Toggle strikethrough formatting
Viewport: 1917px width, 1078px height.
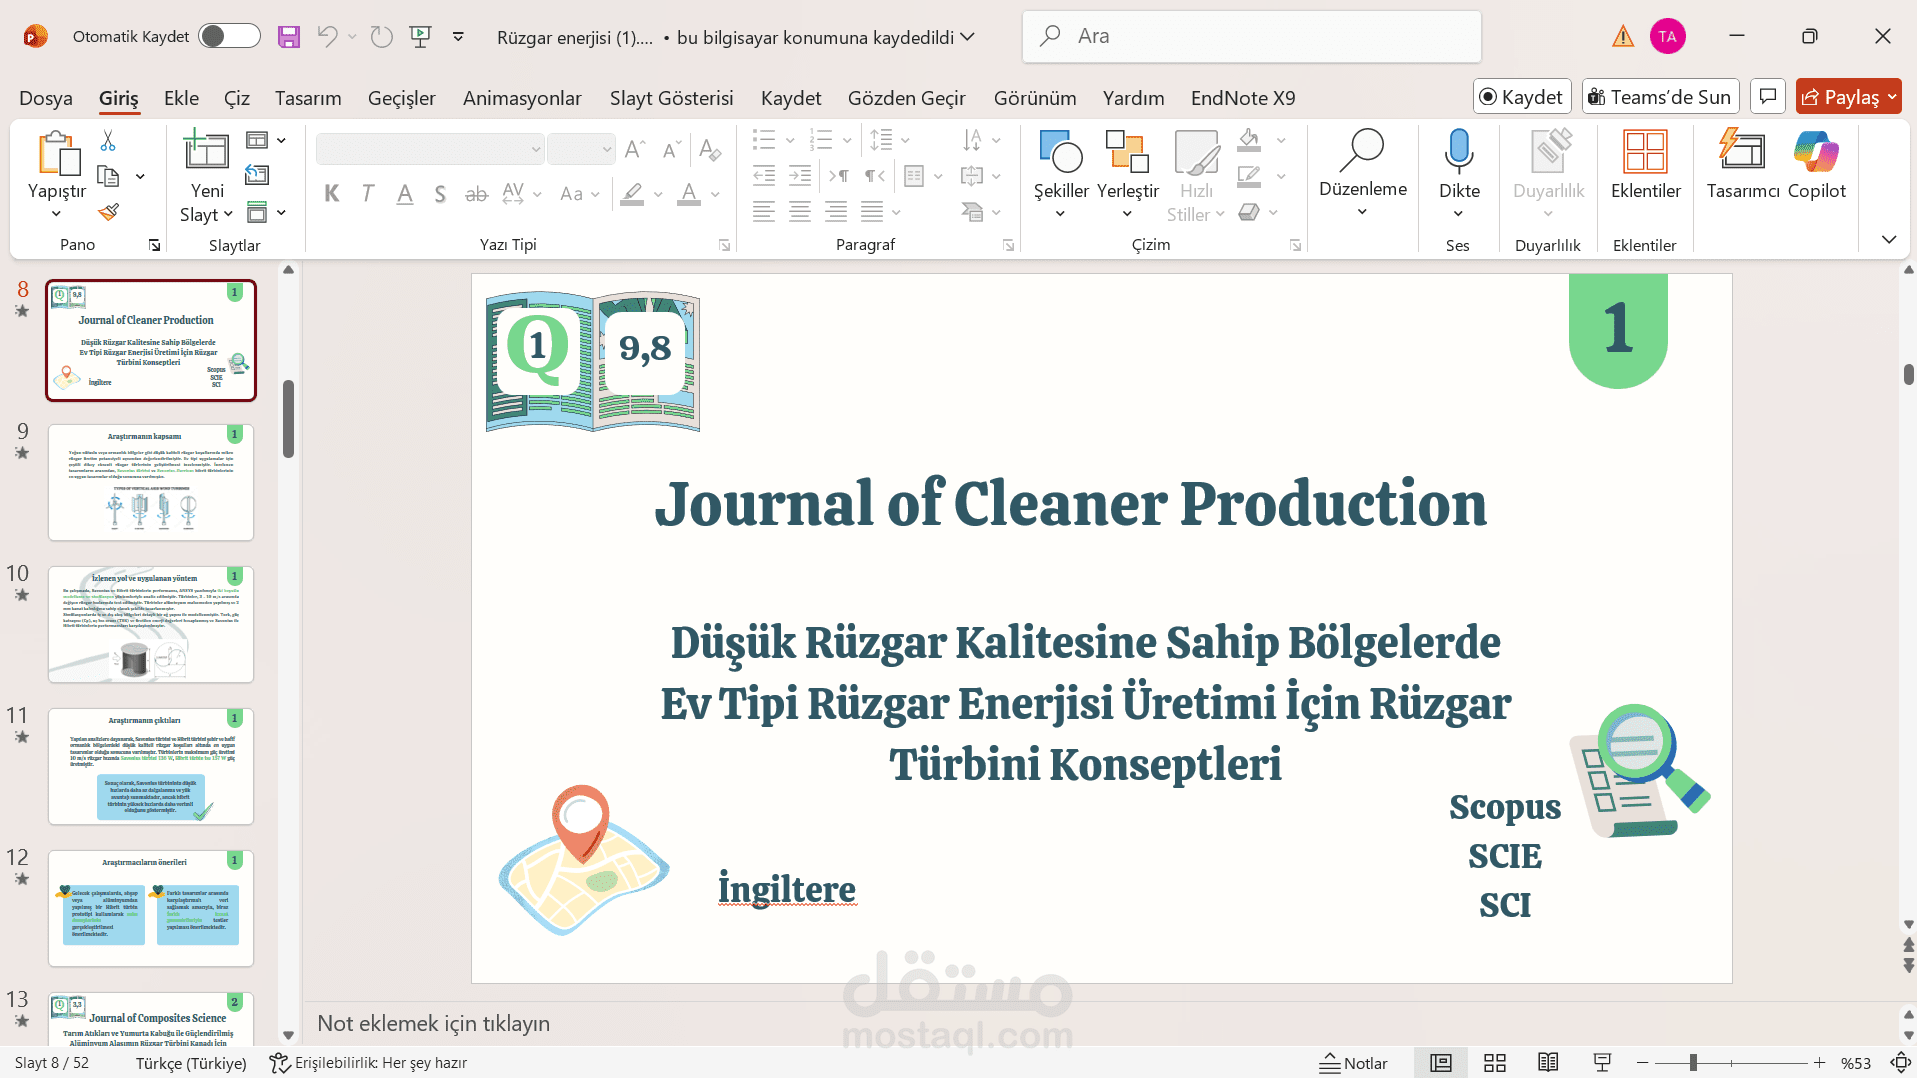[x=476, y=193]
